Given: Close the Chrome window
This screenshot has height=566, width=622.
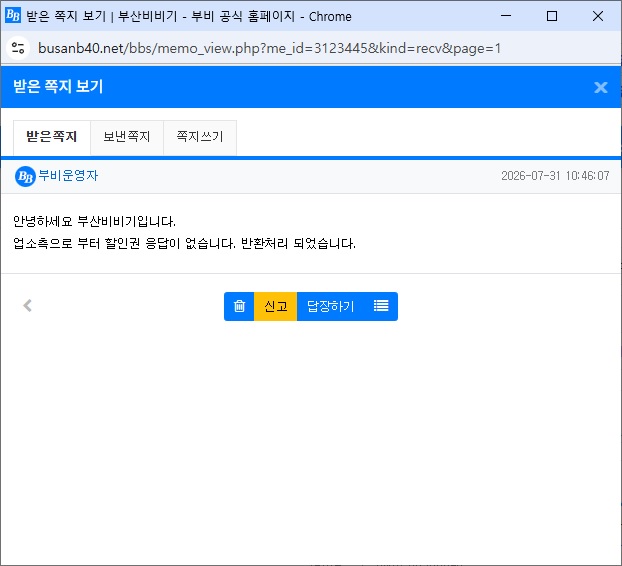Looking at the screenshot, I should click(598, 16).
